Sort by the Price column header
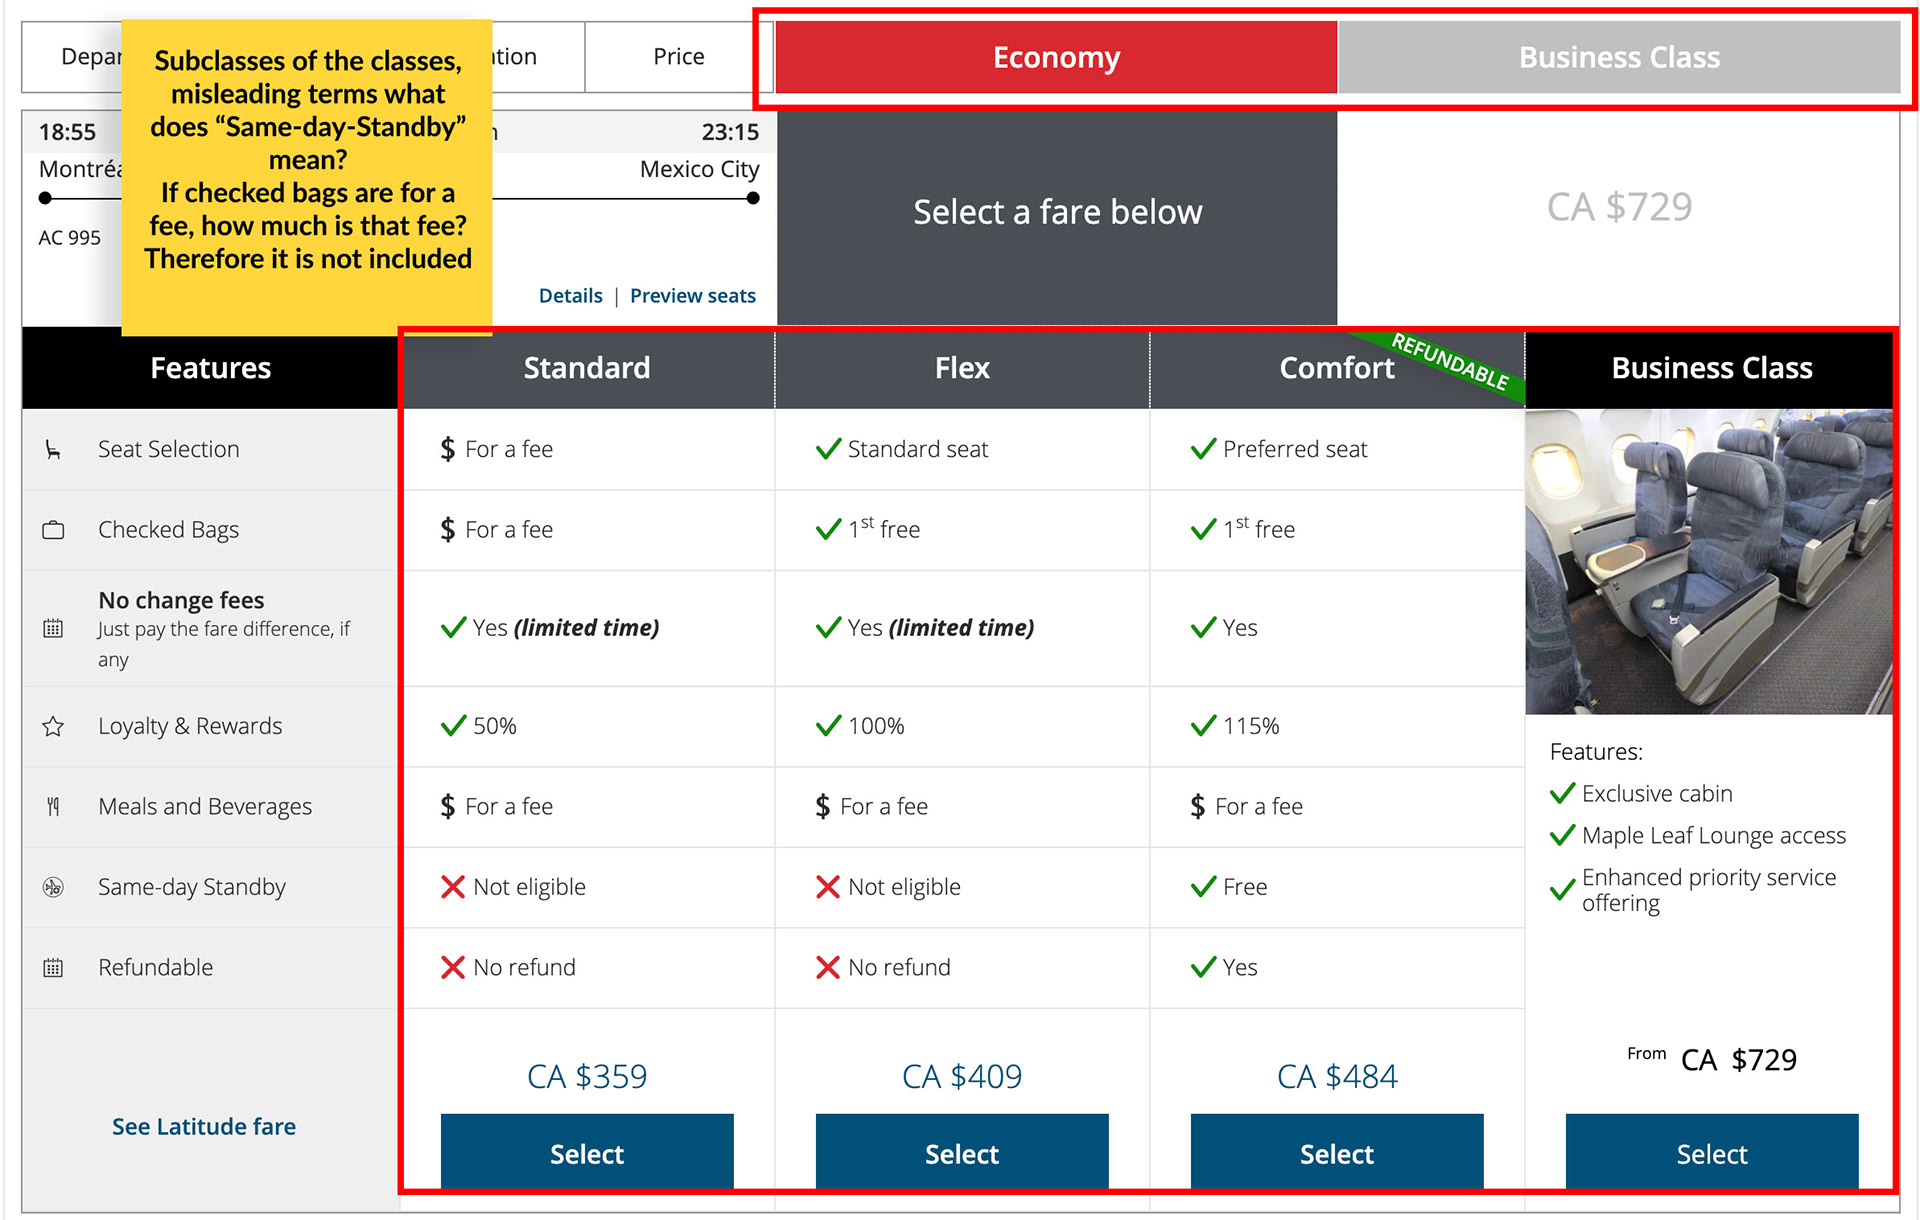Screen dimensions: 1920x1220 (678, 57)
